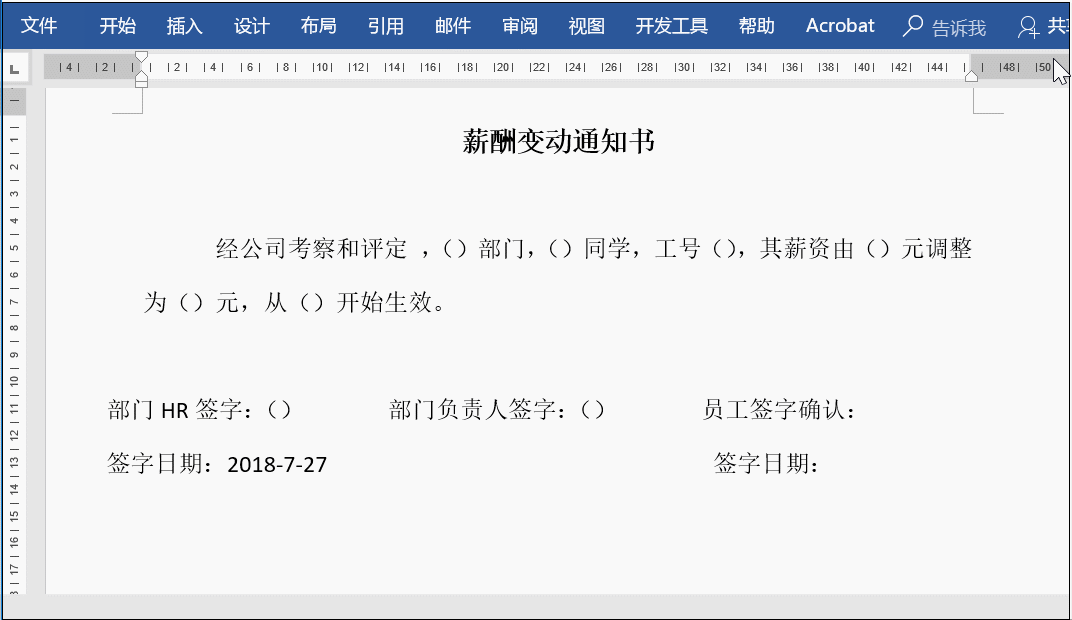
Task: Open the 开发工具 ribbon tab
Action: pyautogui.click(x=670, y=25)
